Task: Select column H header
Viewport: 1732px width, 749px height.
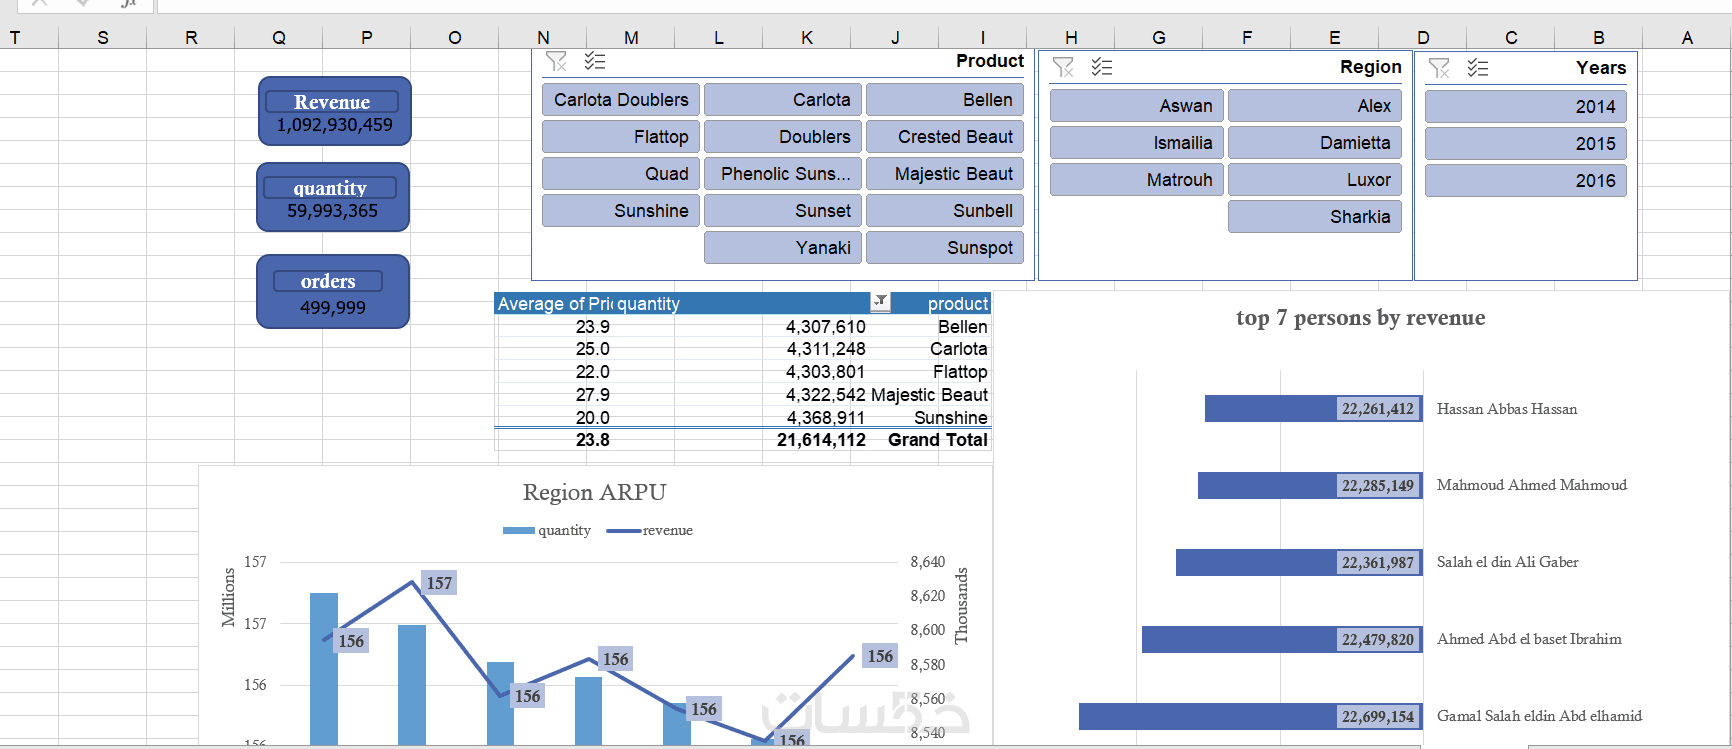Action: click(x=1071, y=38)
